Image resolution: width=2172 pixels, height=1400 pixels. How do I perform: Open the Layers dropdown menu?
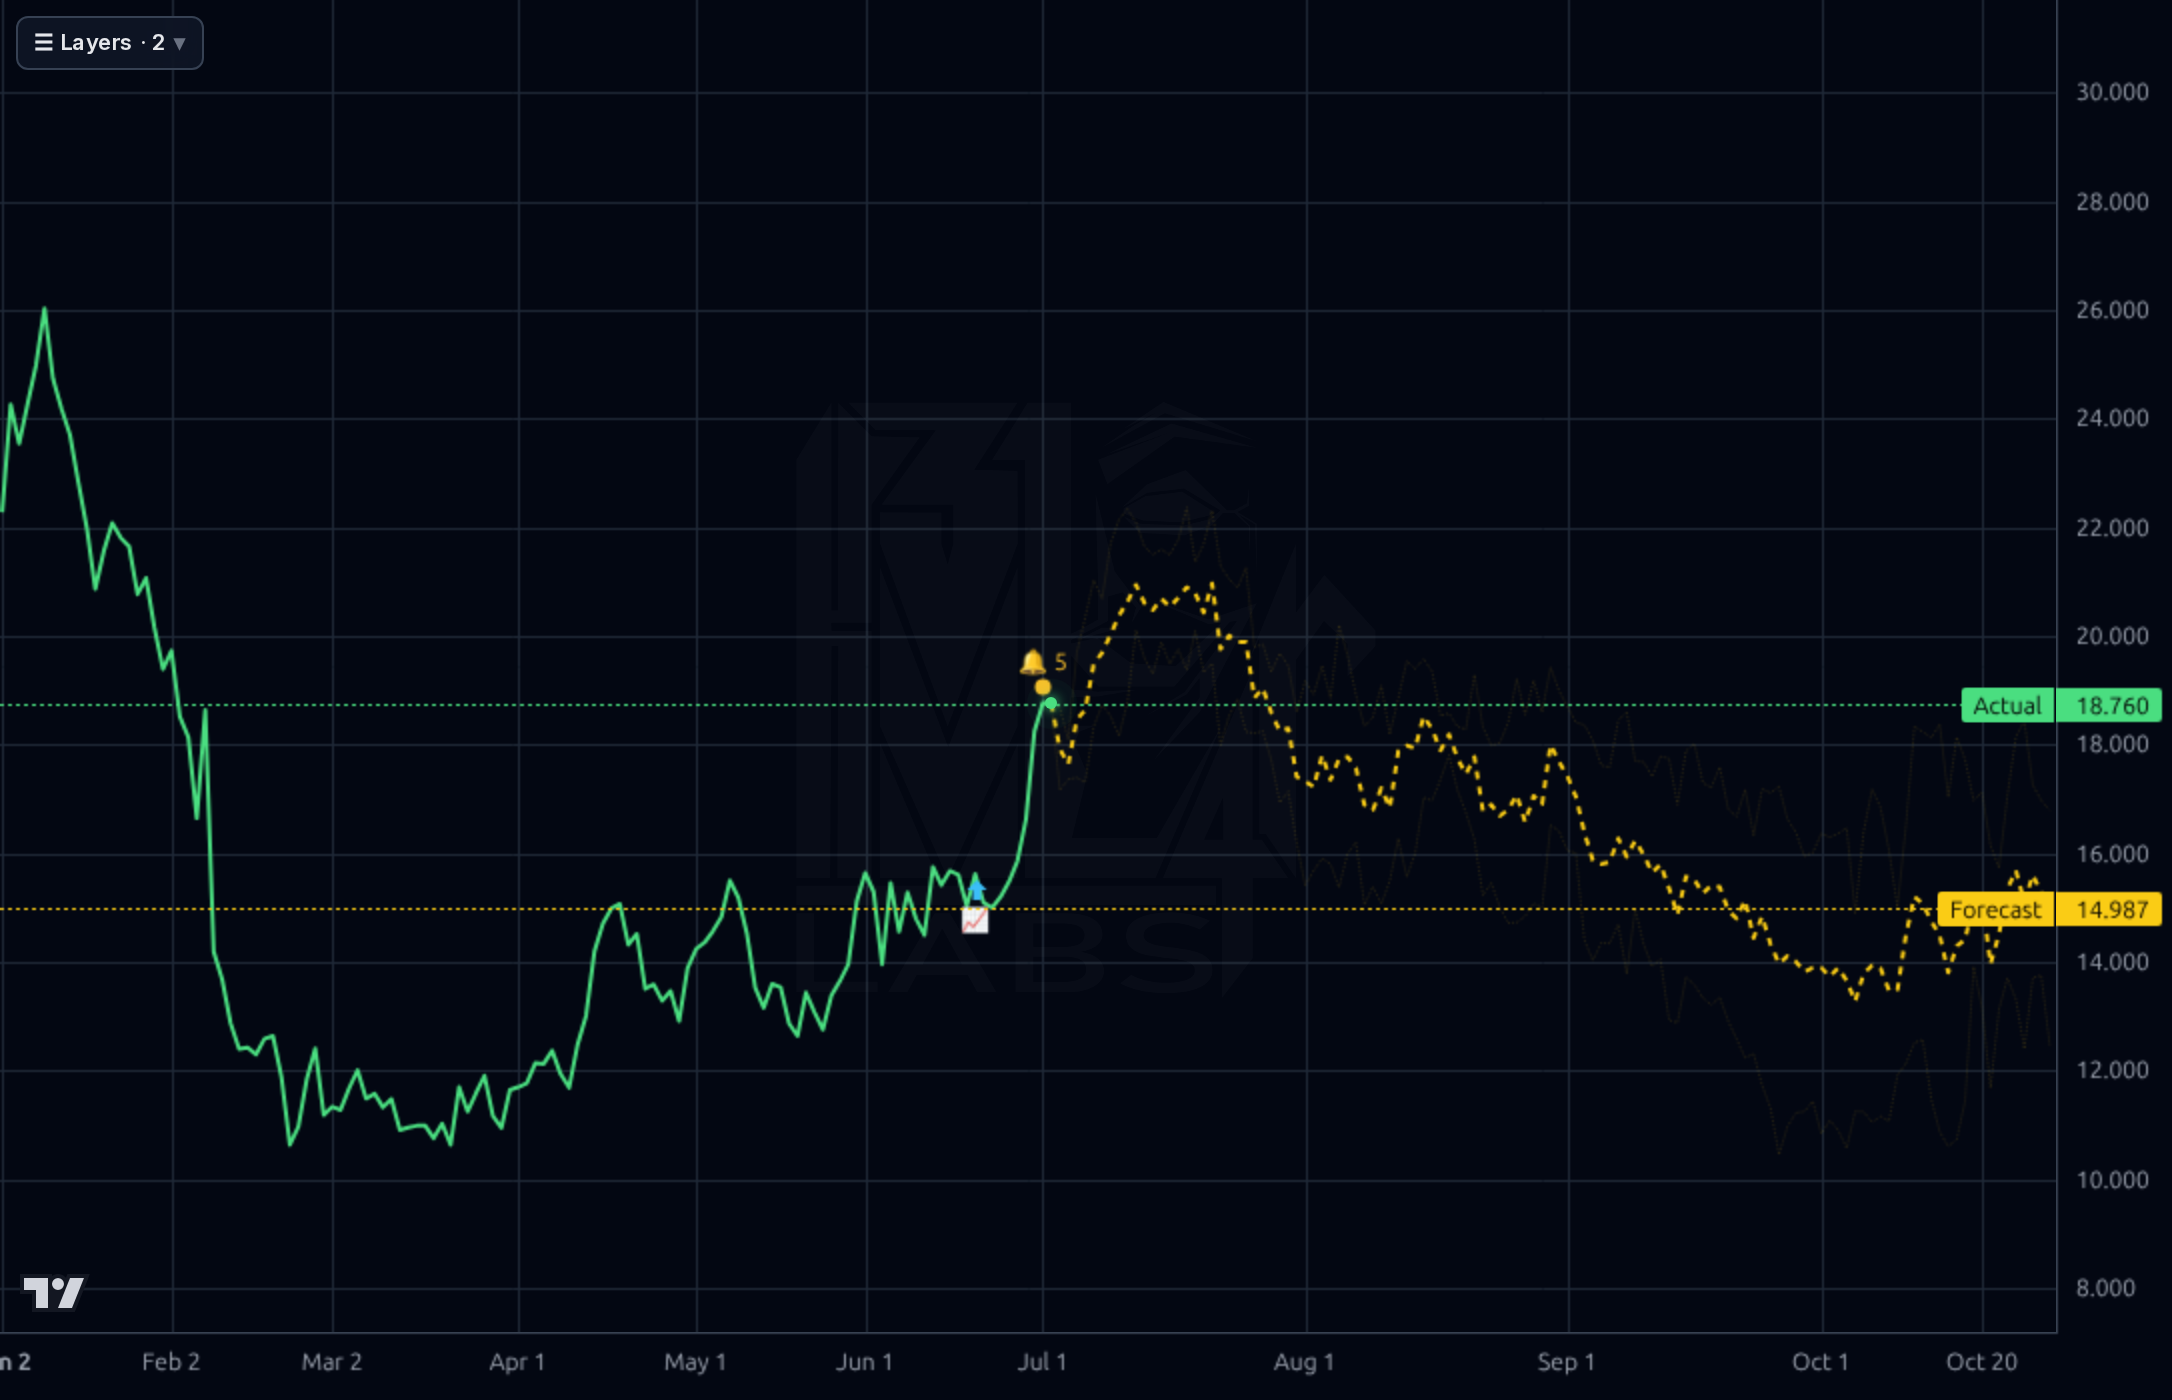[110, 43]
